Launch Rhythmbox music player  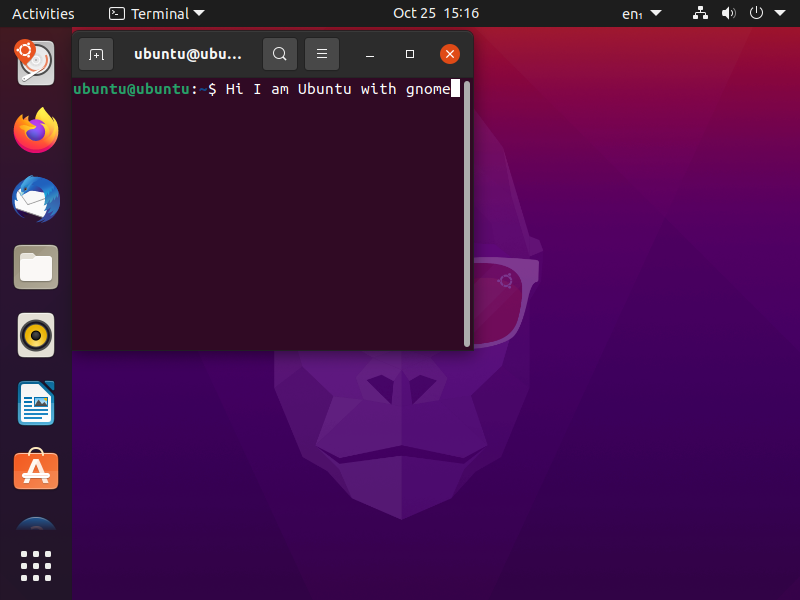point(36,335)
